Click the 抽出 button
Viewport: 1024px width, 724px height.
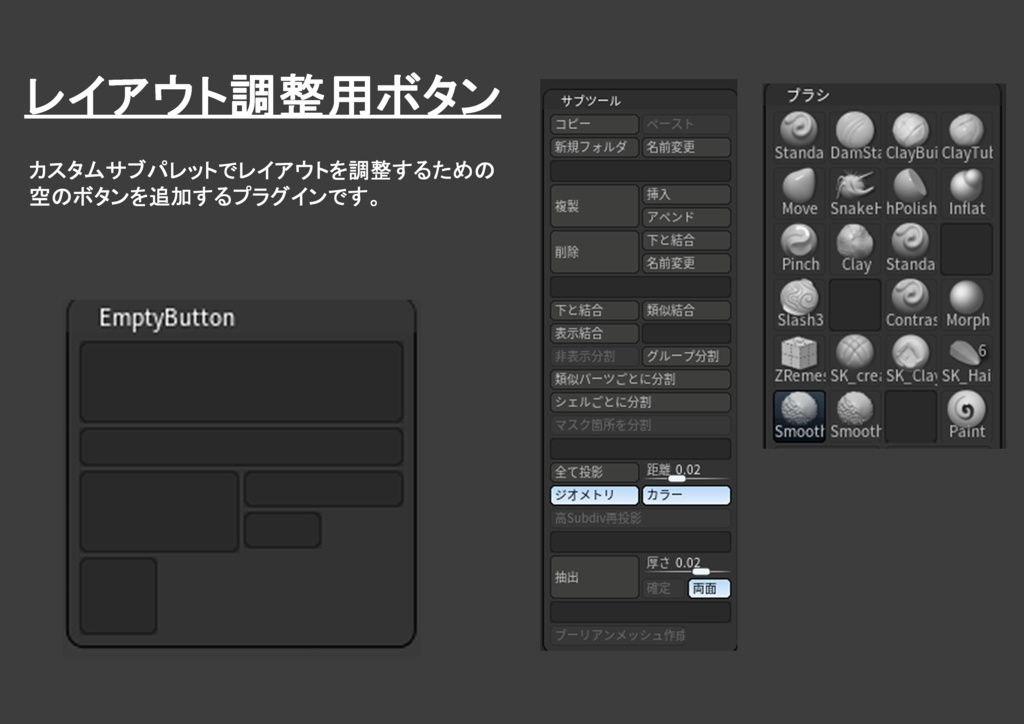coord(594,577)
